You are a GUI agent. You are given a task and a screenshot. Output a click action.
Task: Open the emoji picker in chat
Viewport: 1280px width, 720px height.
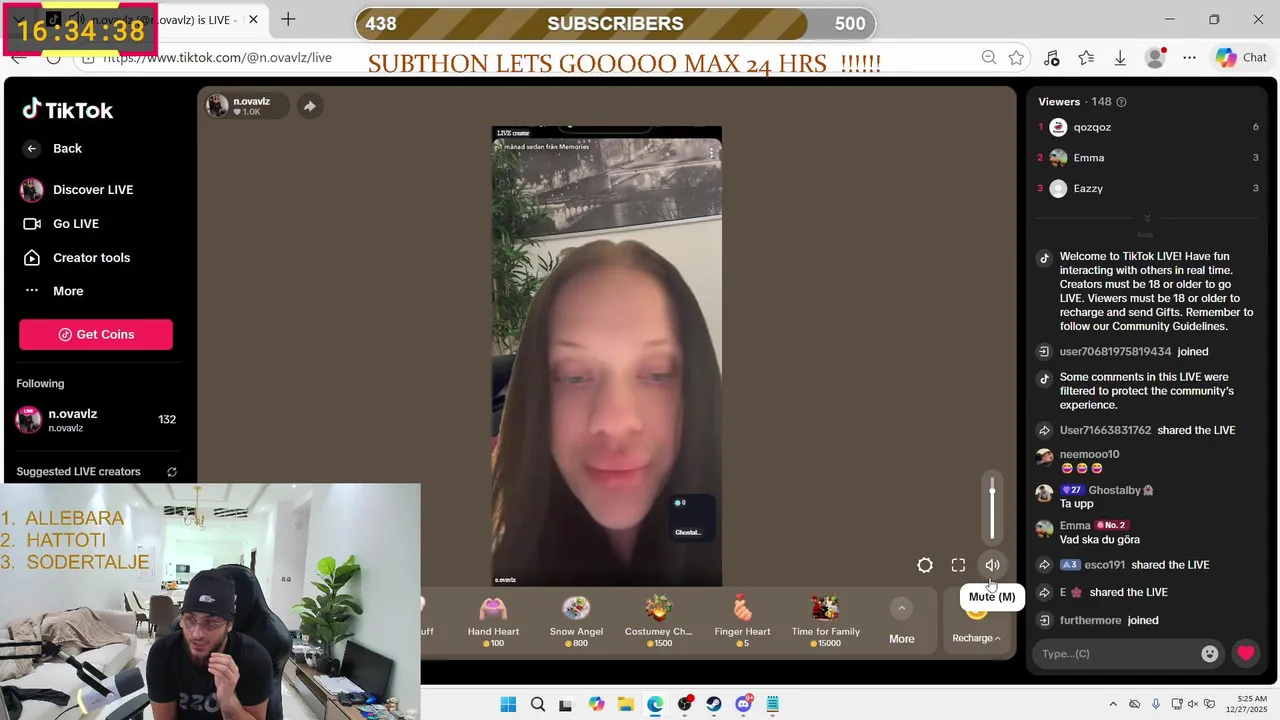[1210, 654]
